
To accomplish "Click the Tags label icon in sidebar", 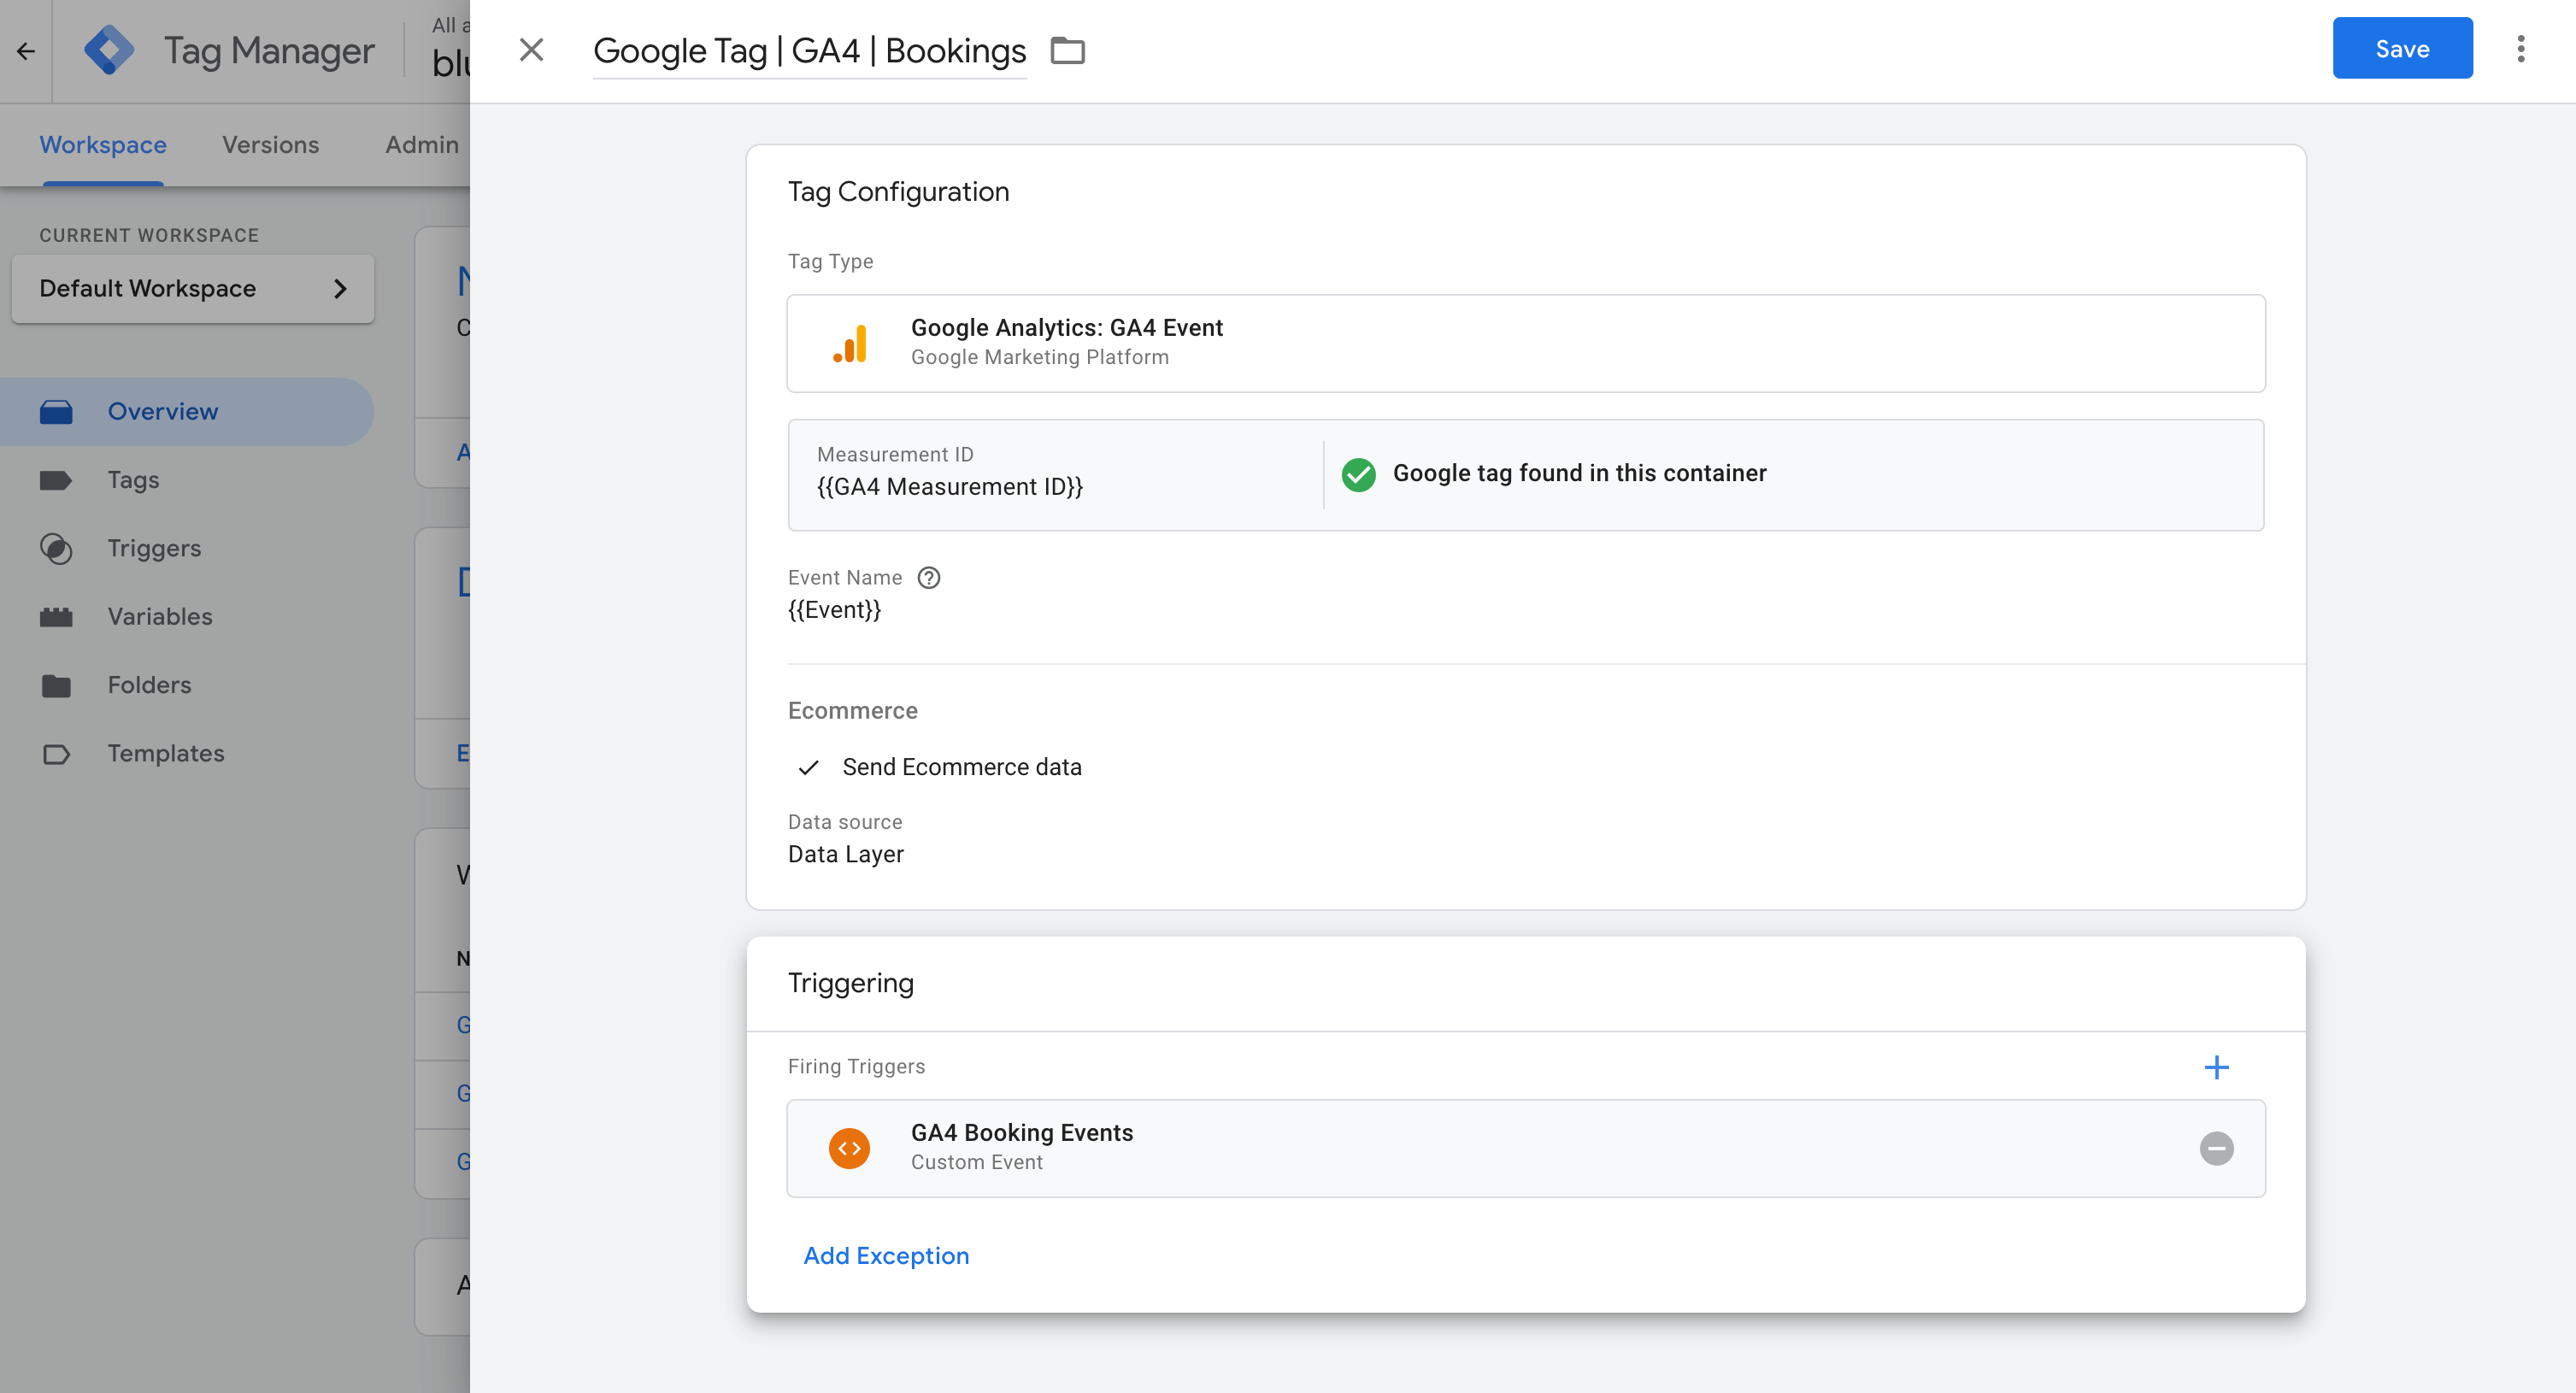I will point(56,480).
